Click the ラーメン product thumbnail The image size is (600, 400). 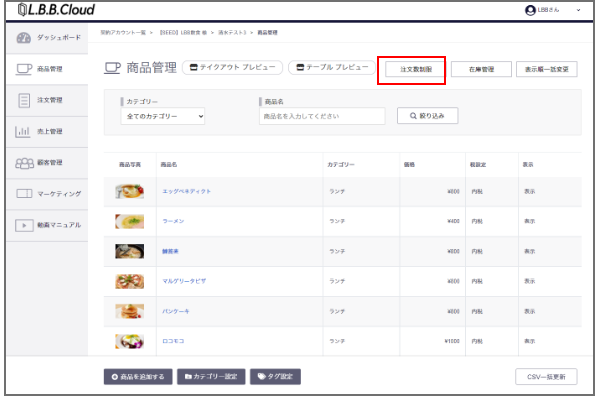130,221
